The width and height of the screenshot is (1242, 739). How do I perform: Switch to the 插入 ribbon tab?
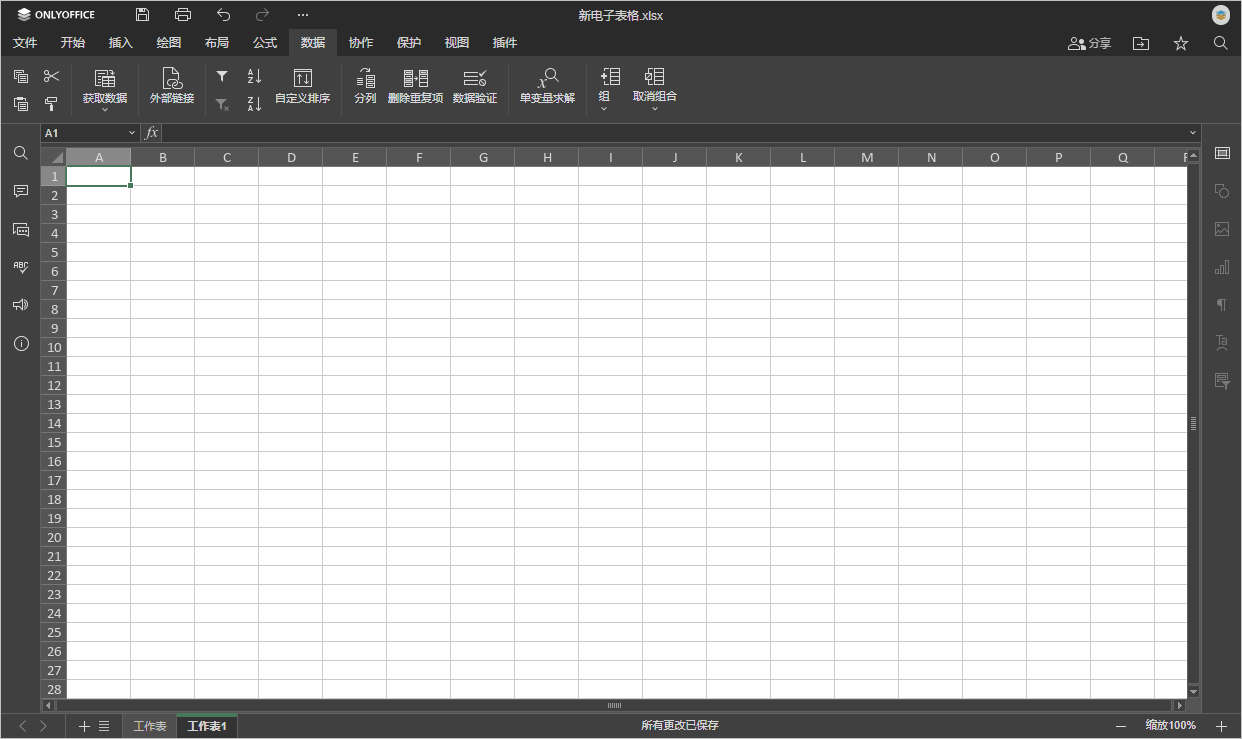(120, 43)
